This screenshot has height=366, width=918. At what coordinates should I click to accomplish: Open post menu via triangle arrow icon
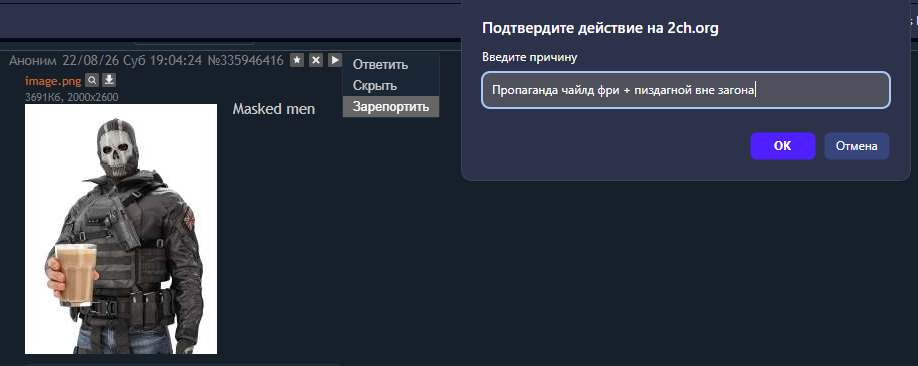[334, 60]
